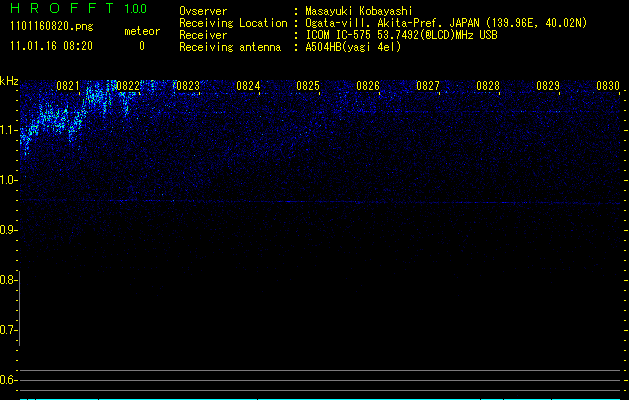This screenshot has height=400, width=629.
Task: Click the 0.8 frequency axis label
Action: coord(8,280)
